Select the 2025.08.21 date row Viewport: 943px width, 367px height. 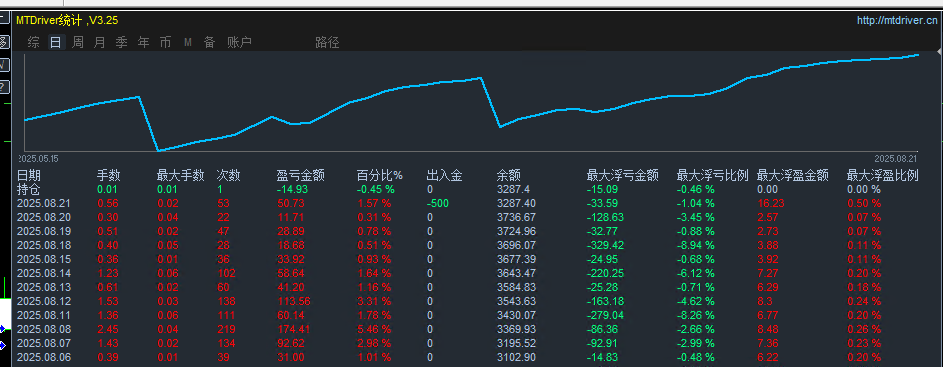coord(45,204)
